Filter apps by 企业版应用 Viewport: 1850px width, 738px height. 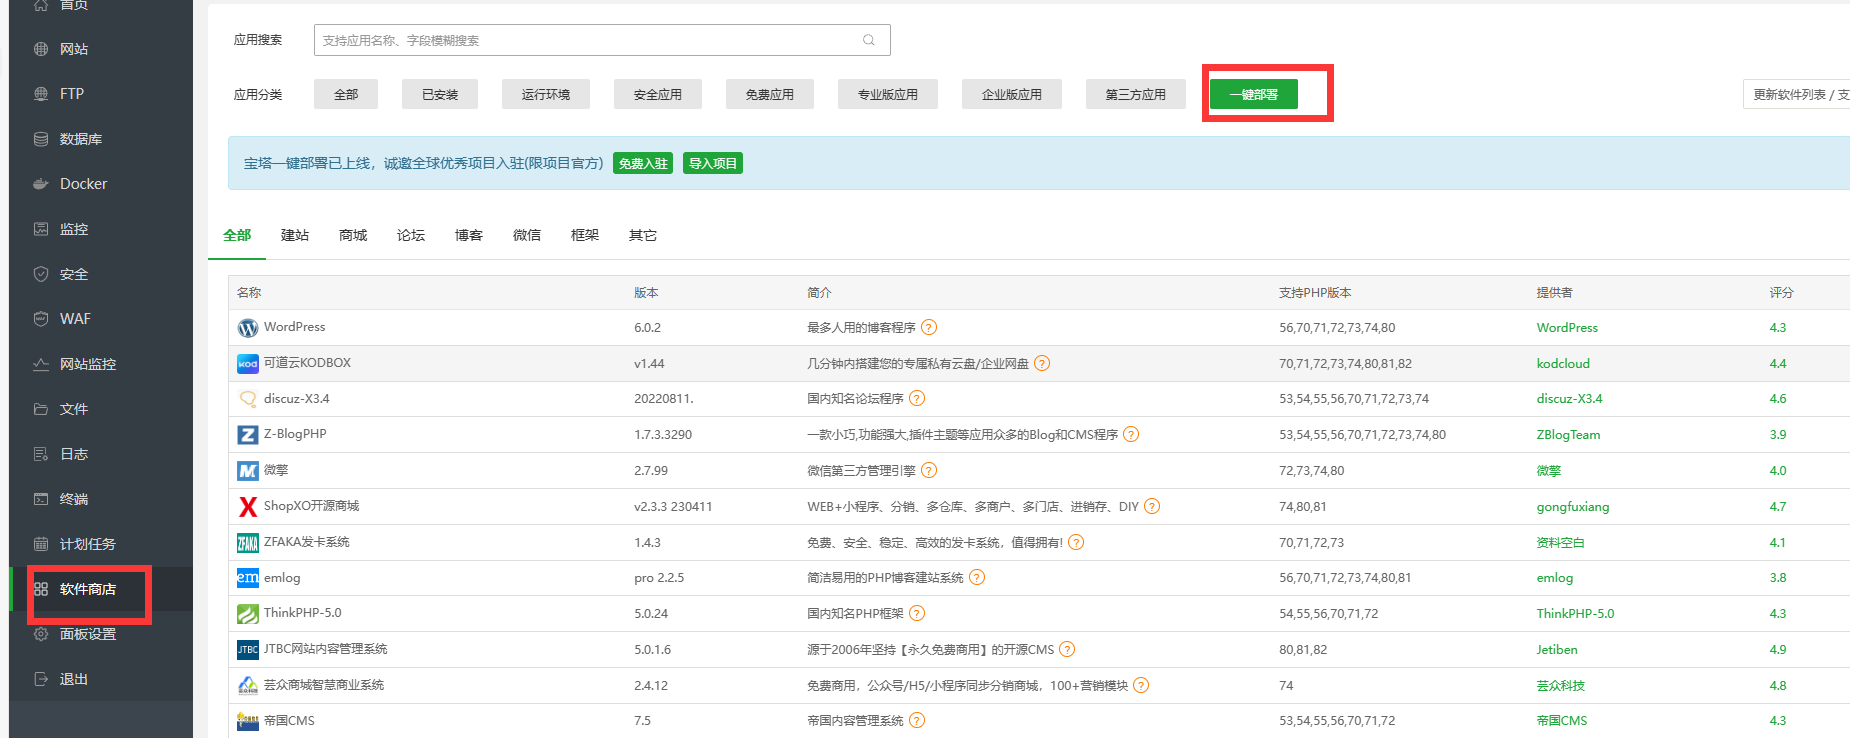click(x=1012, y=94)
